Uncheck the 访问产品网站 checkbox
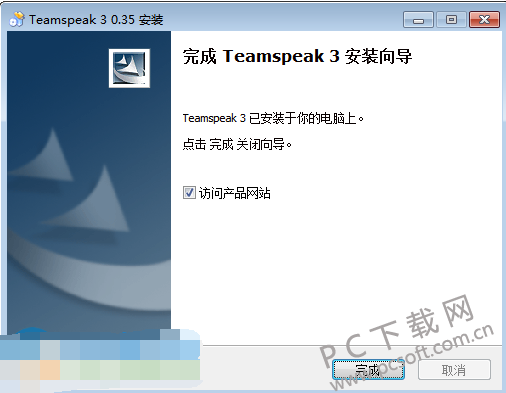Screen dimensions: 506x393 click(x=189, y=193)
